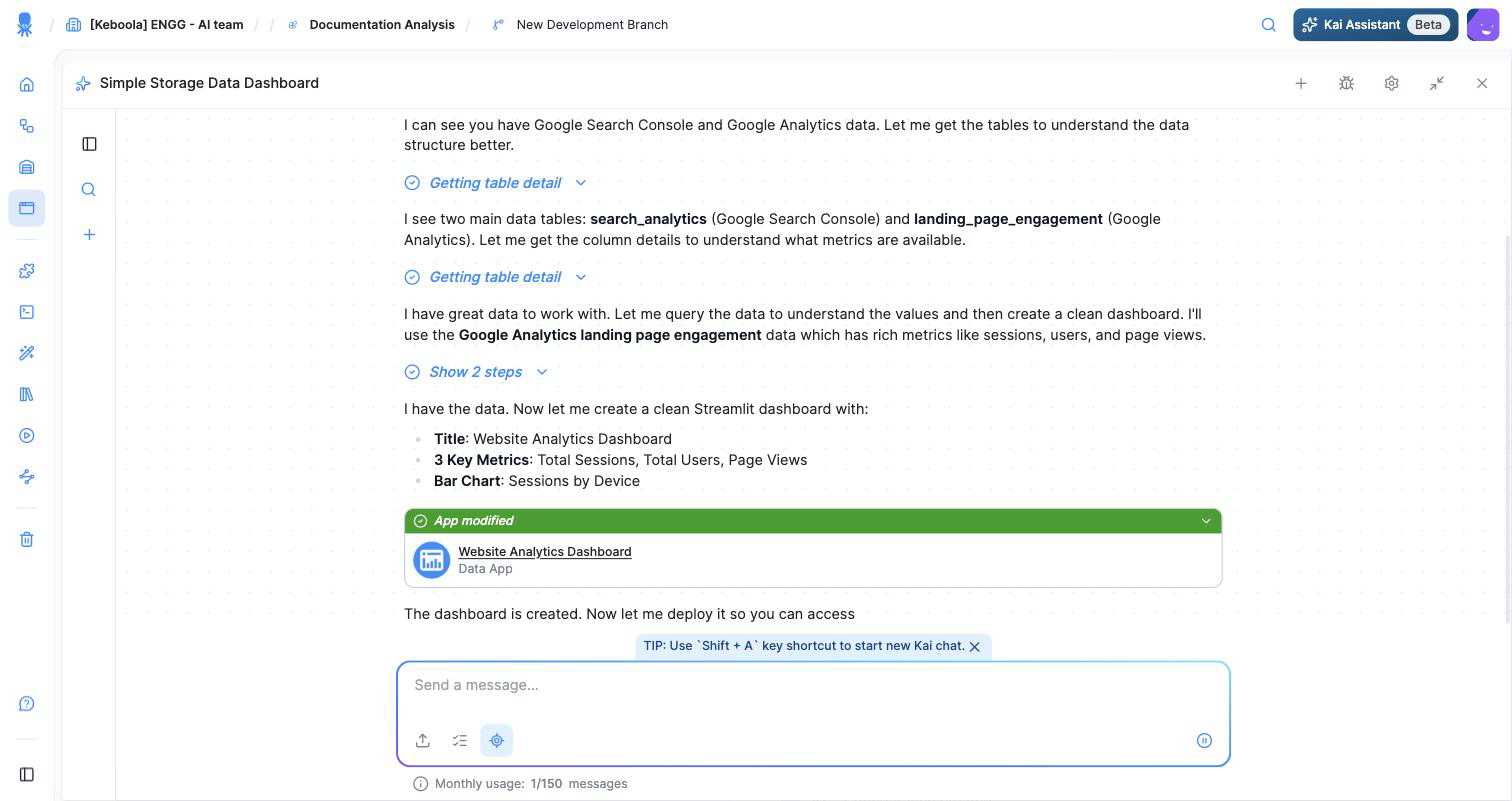This screenshot has width=1512, height=801.
Task: Start a new chat with plus icon in side panel
Action: pos(89,235)
